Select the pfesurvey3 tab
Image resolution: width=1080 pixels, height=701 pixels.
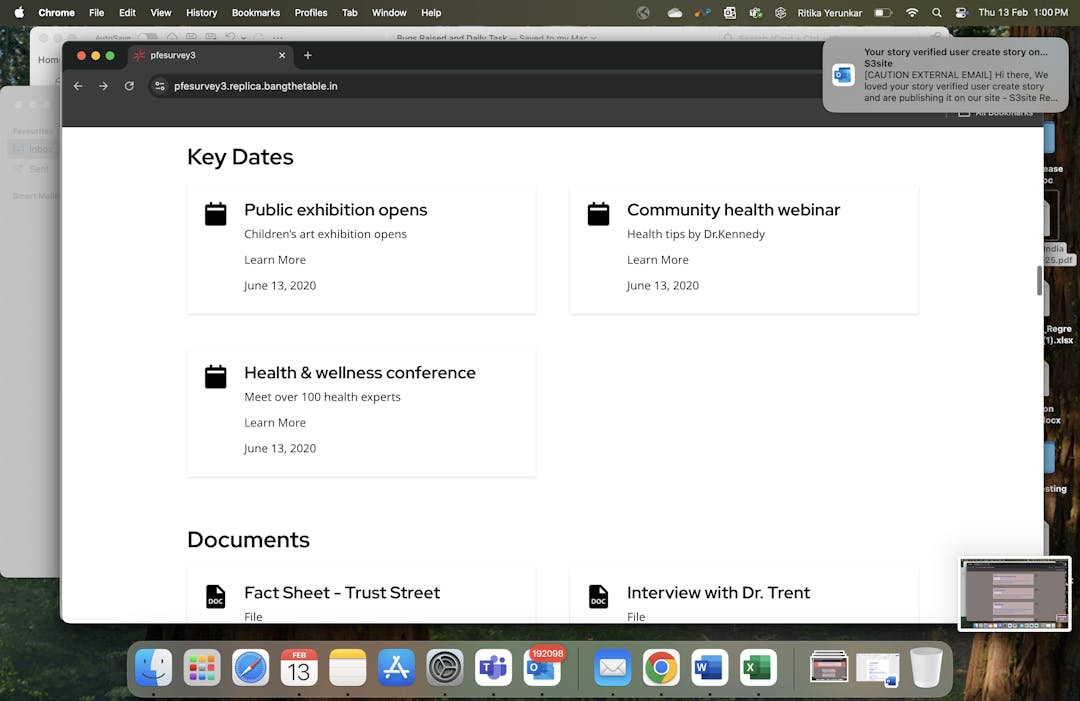click(x=200, y=56)
